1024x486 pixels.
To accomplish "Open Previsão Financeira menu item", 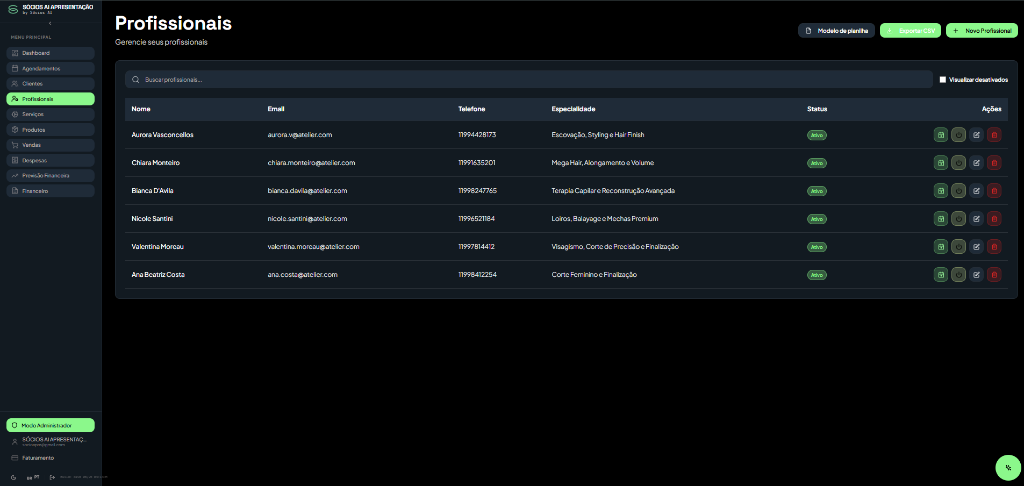I will pos(50,176).
